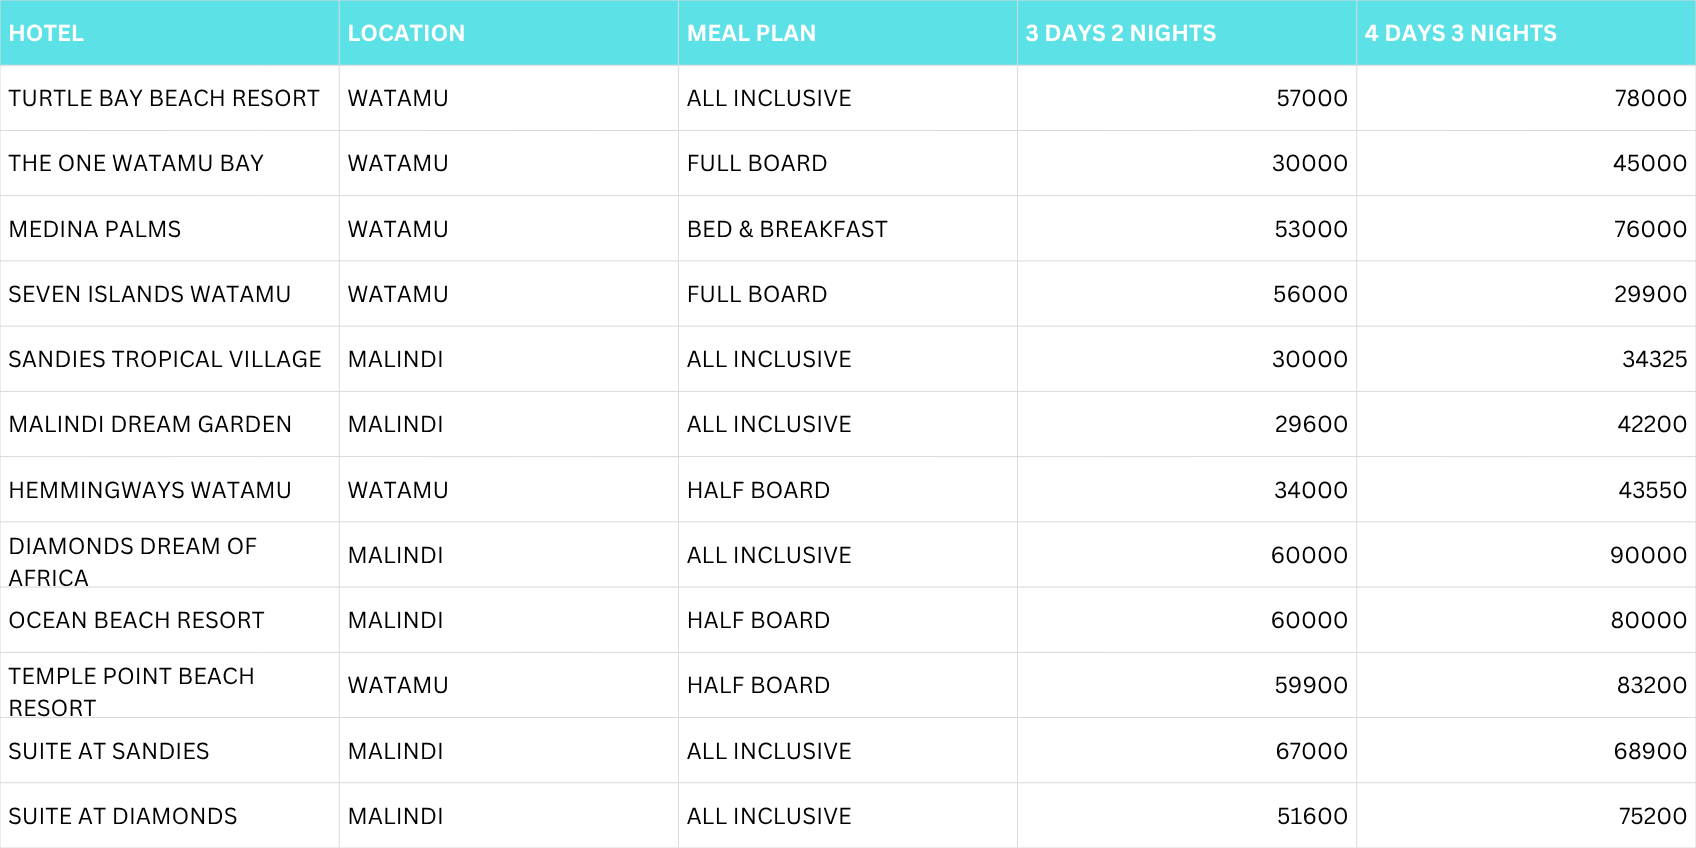
Task: Select the 90000 price cell
Action: pos(1648,555)
